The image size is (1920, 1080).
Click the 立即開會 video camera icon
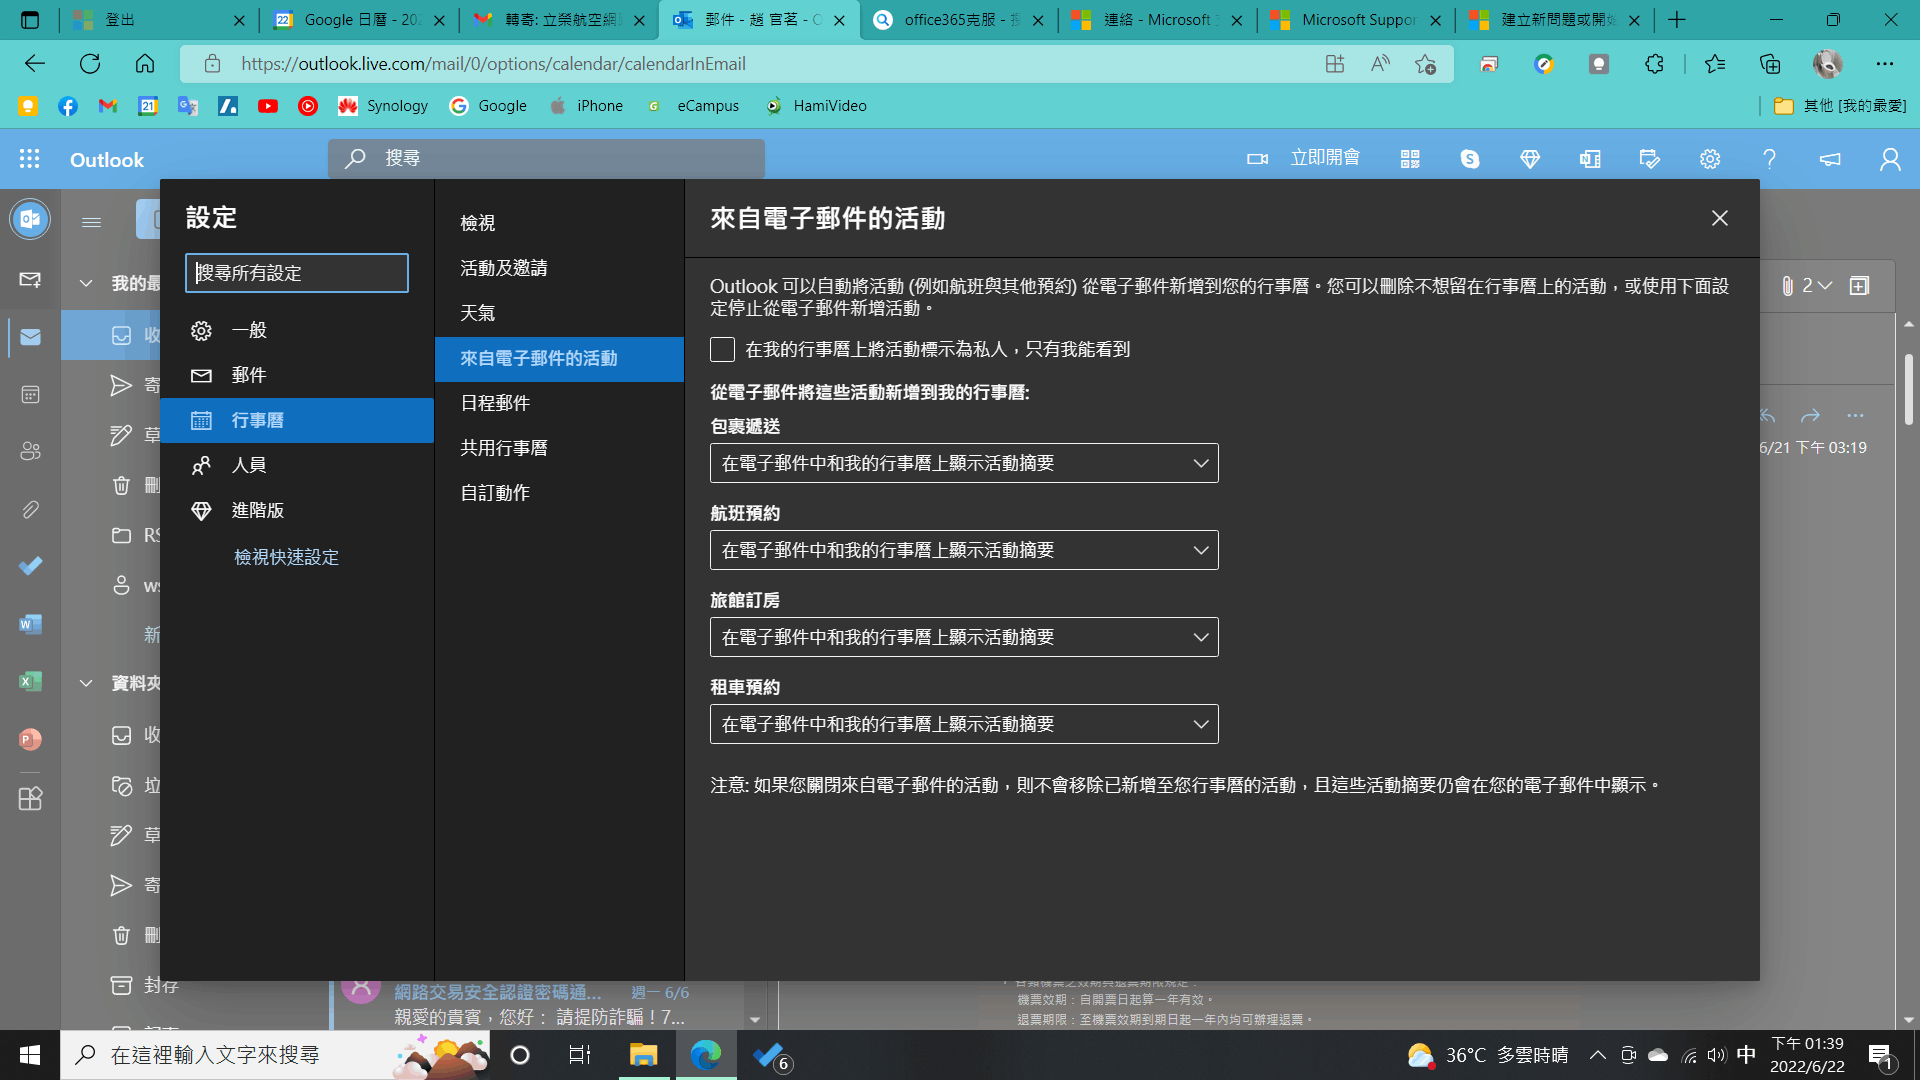click(1257, 159)
